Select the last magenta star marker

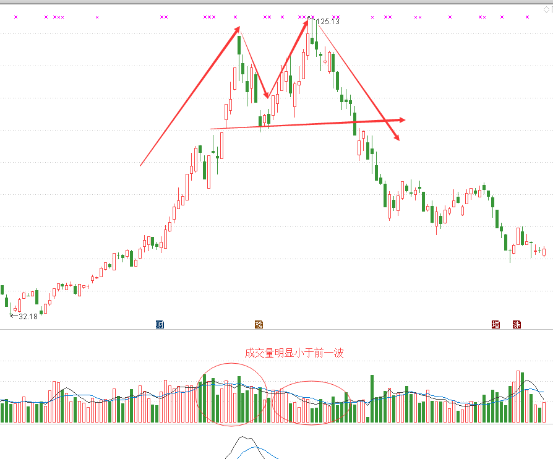528,17
